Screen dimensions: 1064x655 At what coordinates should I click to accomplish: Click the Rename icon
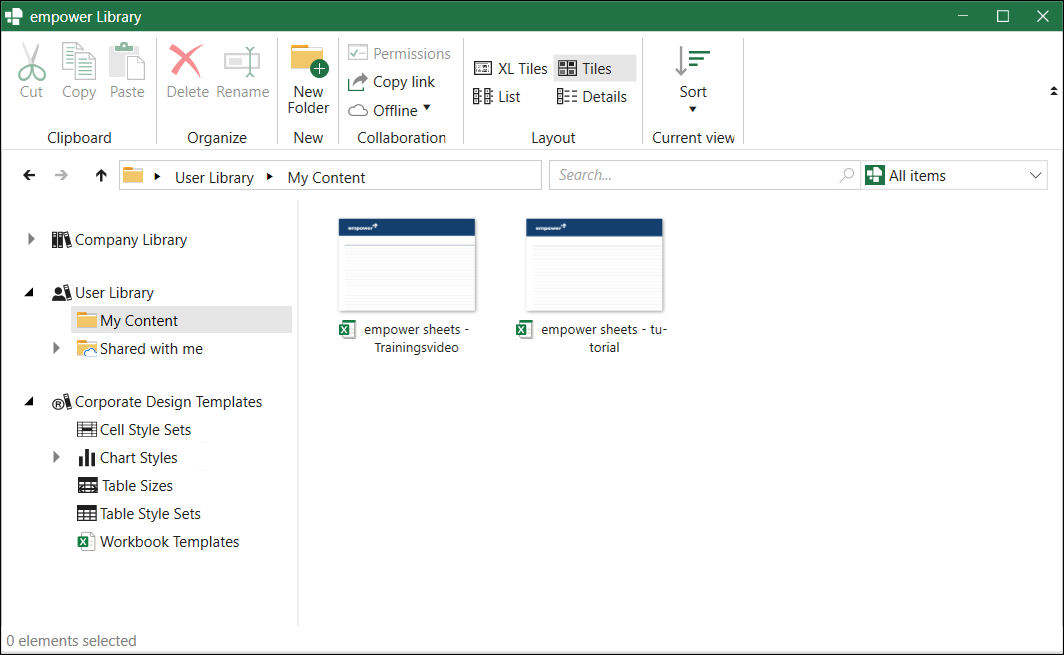[242, 62]
